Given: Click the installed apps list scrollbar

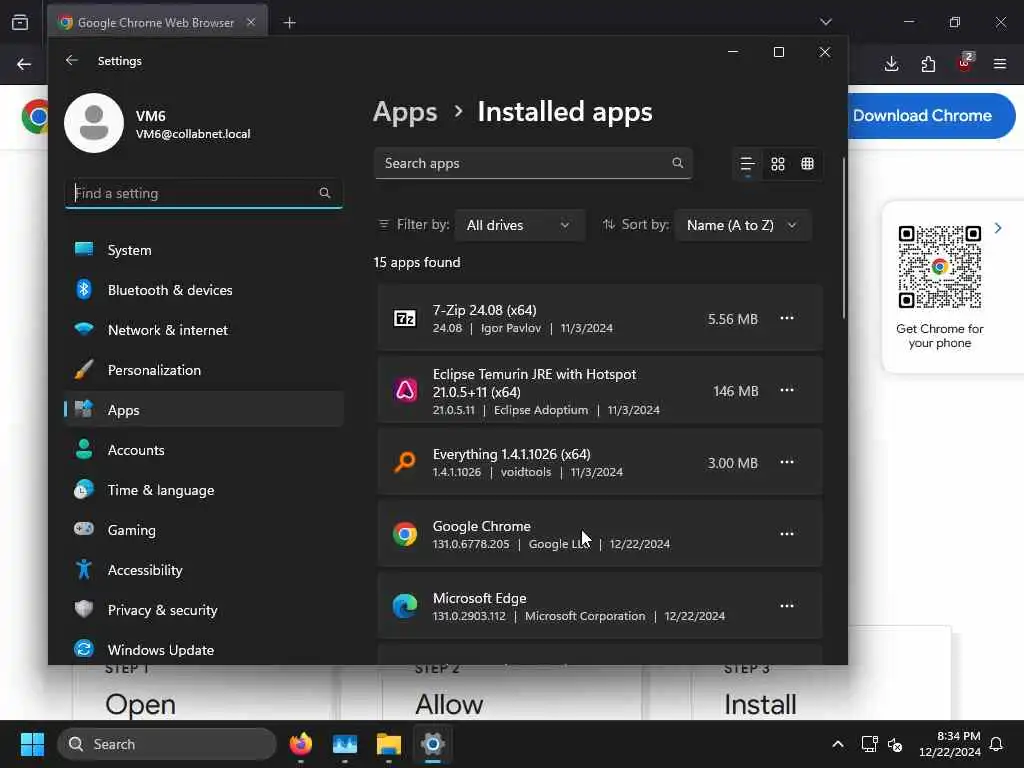Looking at the screenshot, I should (x=844, y=238).
